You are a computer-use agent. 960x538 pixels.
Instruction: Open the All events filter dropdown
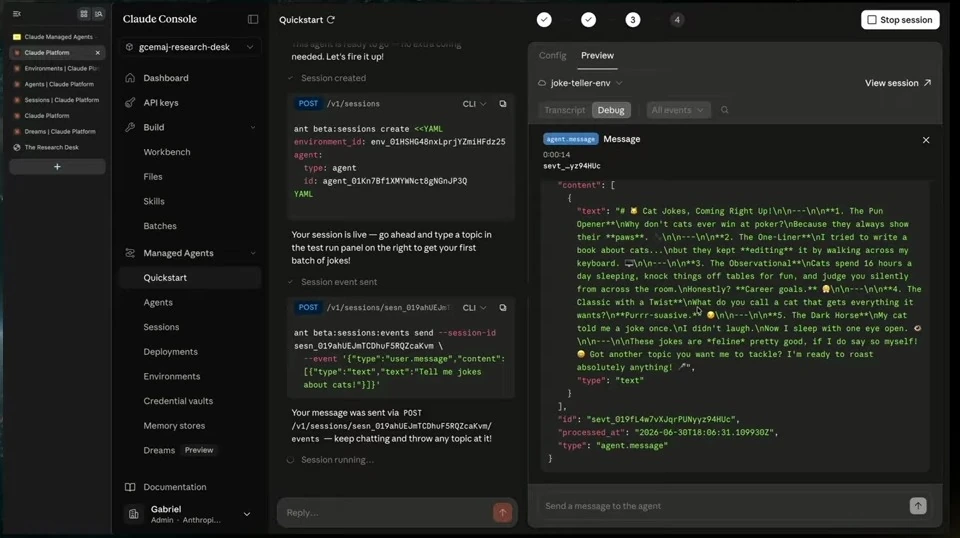678,110
